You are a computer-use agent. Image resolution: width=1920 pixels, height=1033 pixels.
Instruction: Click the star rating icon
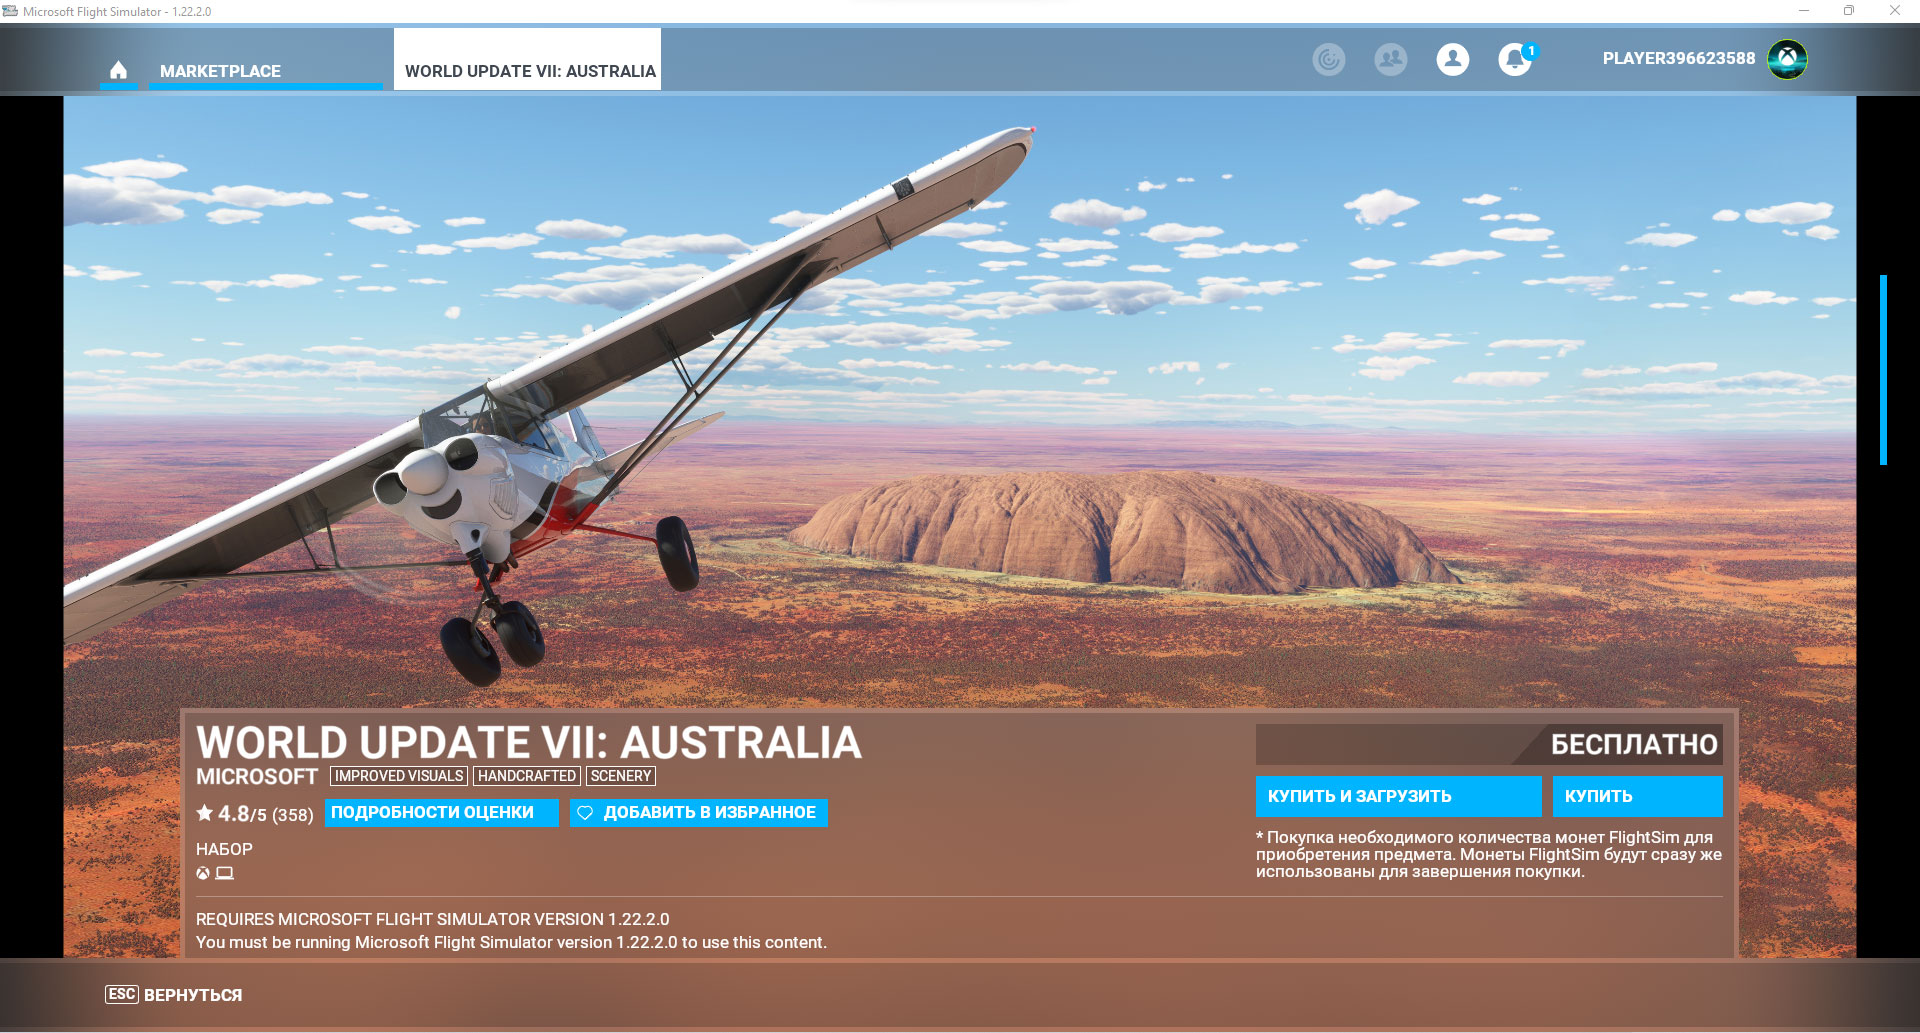pos(205,813)
